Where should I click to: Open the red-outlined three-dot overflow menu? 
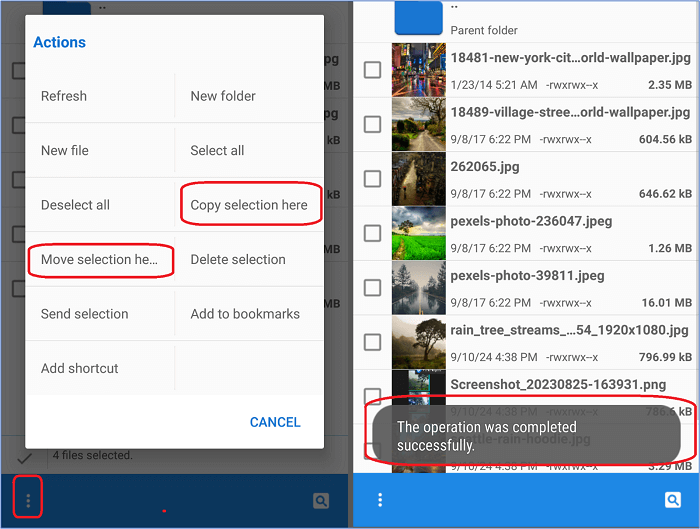tap(28, 500)
